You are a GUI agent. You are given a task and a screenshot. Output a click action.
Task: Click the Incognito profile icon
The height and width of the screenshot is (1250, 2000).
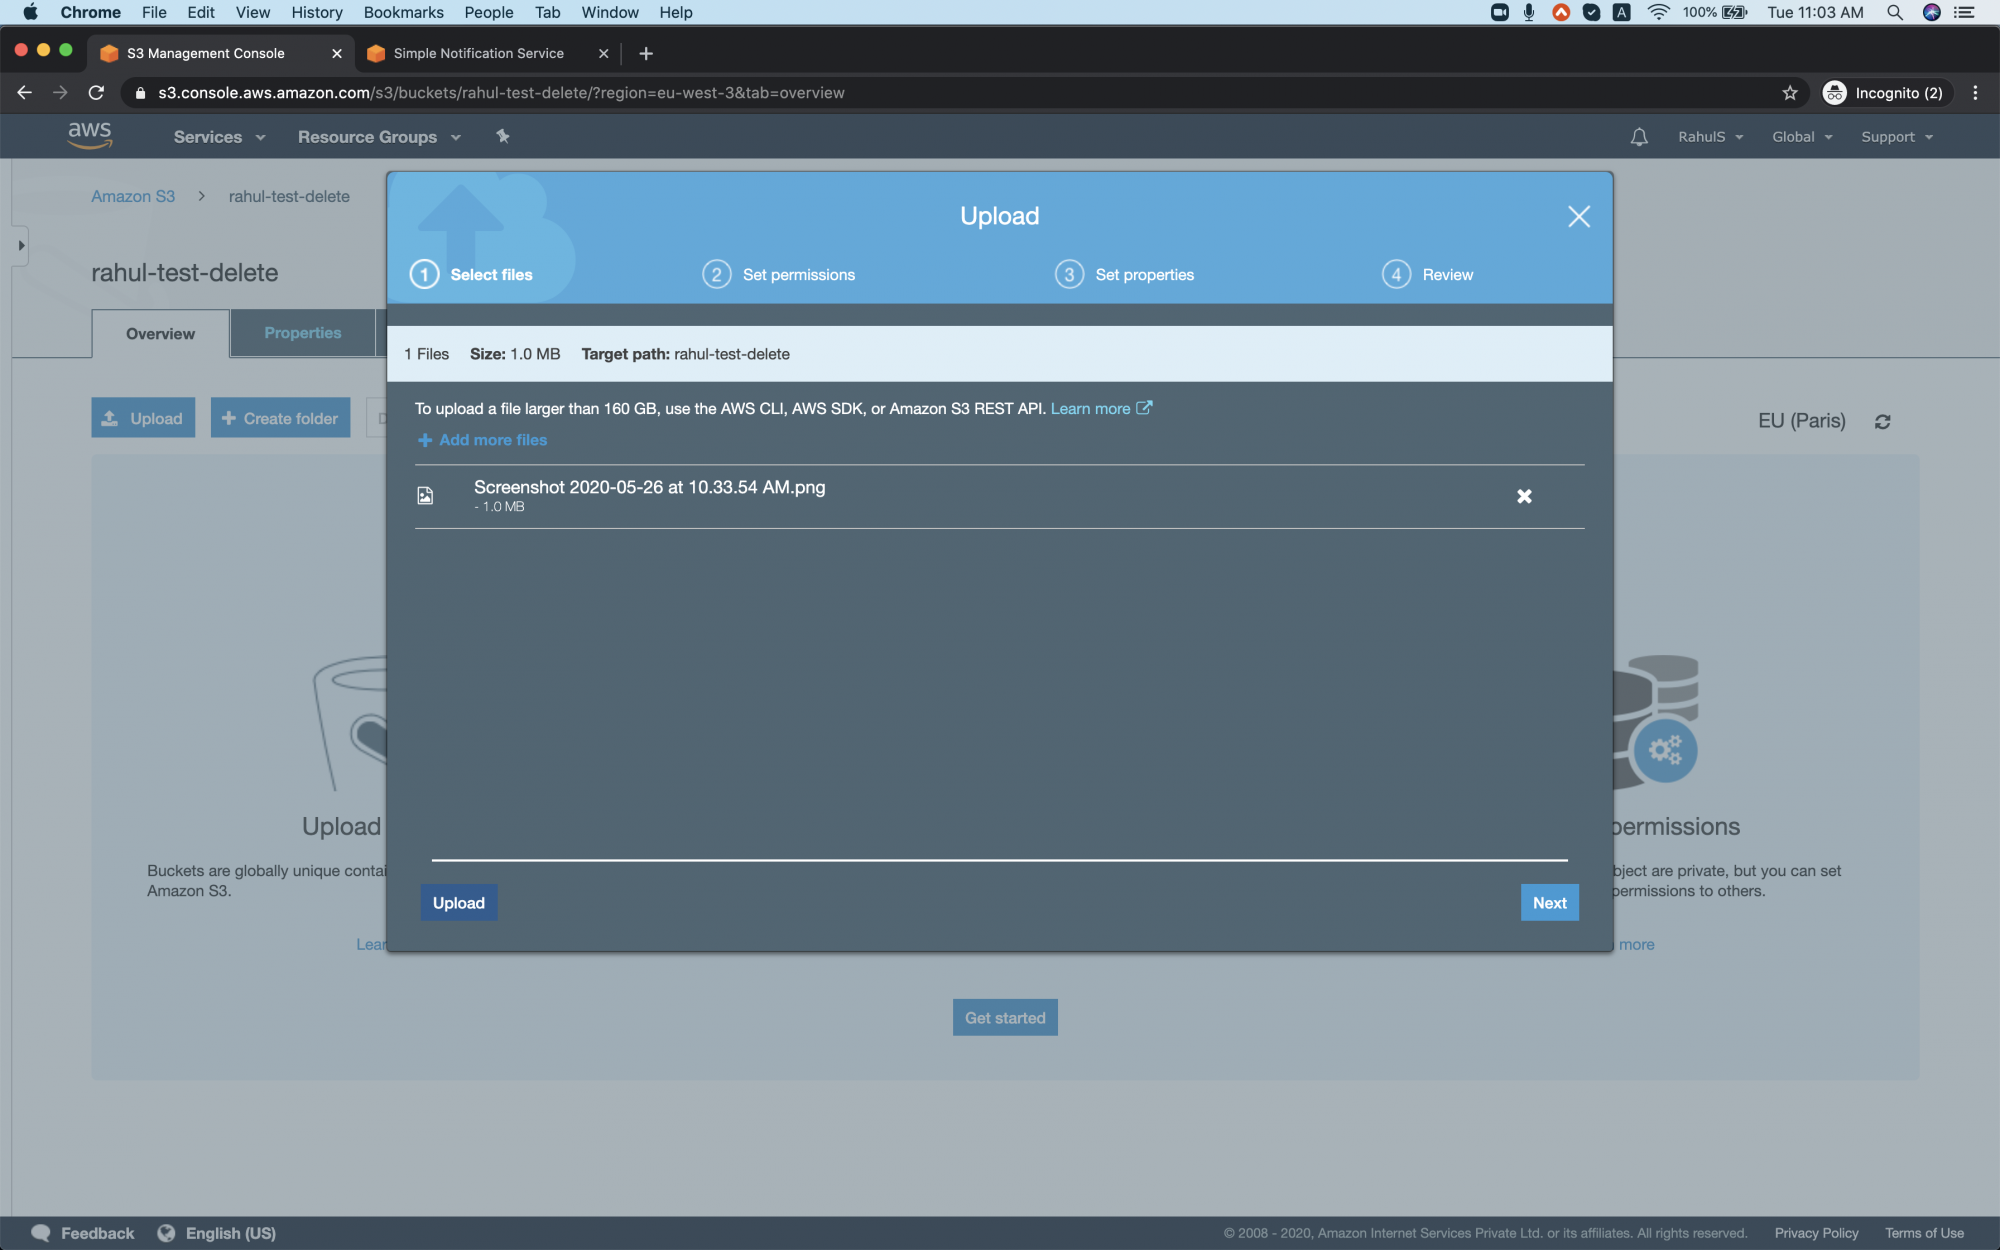(x=1835, y=92)
